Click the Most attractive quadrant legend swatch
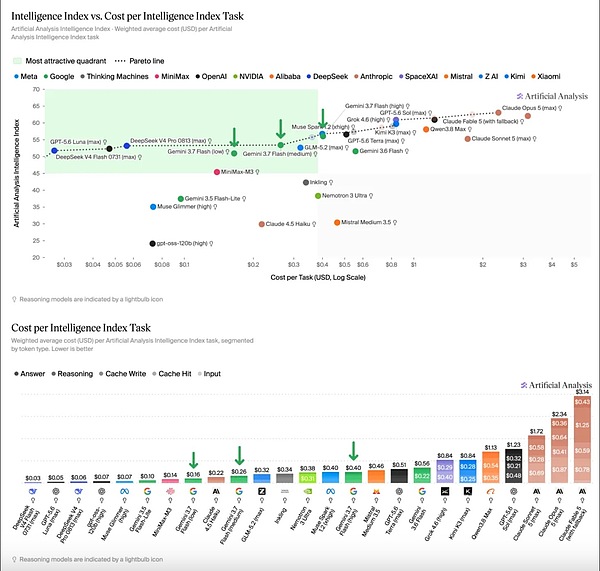 17,61
